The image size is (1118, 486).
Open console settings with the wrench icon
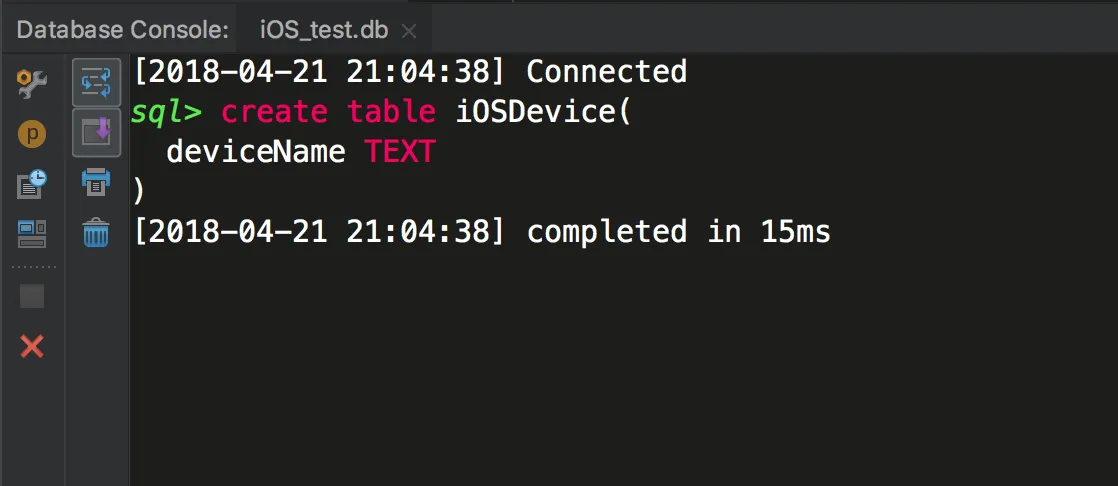[32, 84]
